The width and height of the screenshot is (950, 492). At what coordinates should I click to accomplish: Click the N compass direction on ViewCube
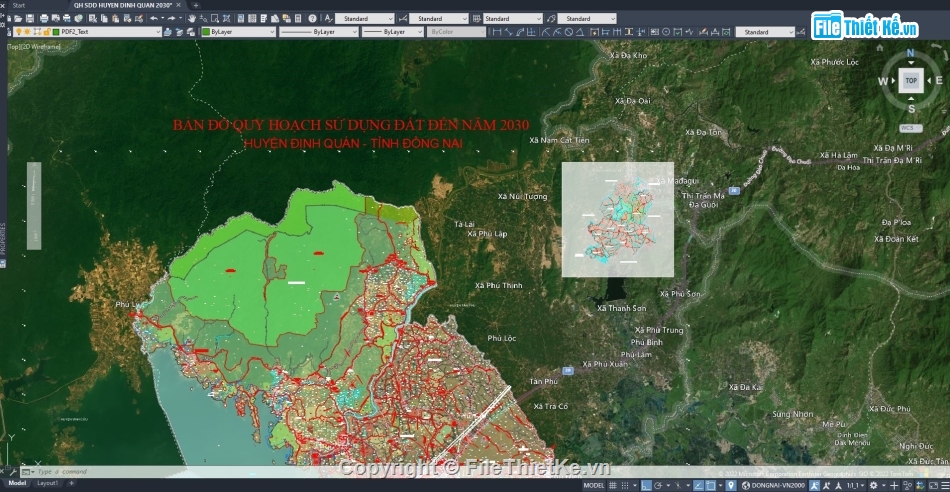[x=910, y=53]
